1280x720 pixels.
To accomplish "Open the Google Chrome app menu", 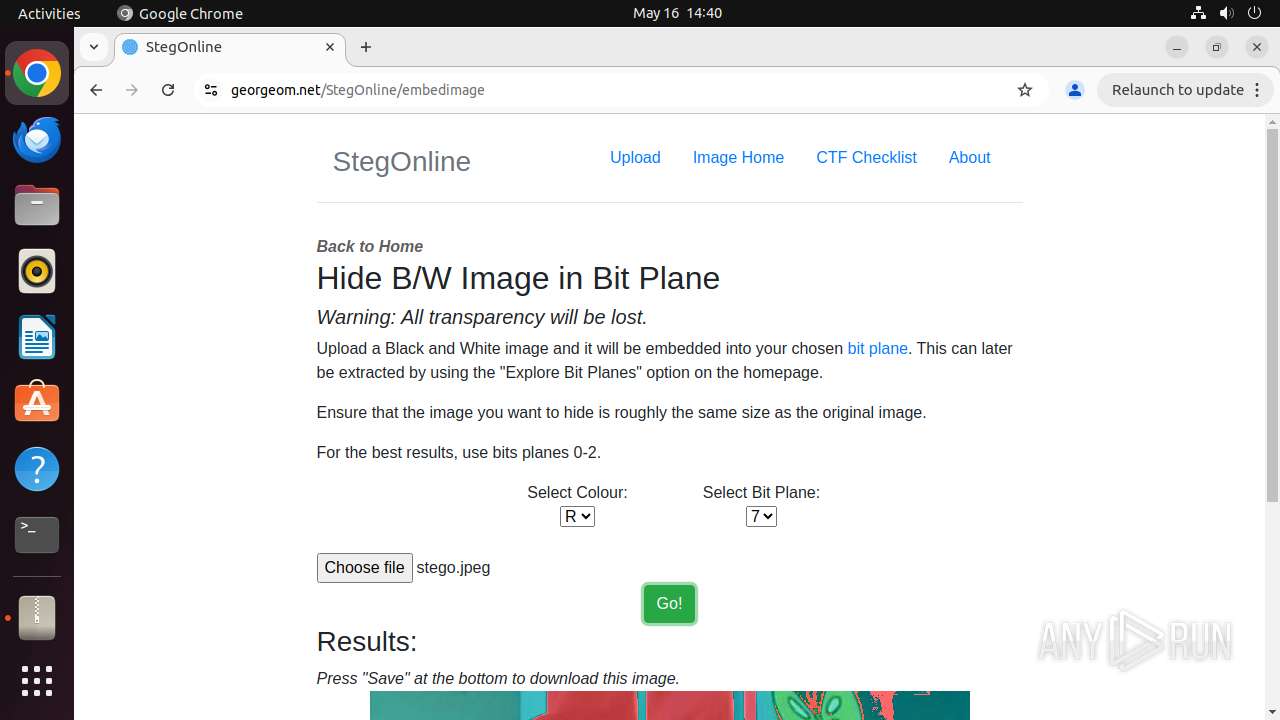I will coord(180,13).
